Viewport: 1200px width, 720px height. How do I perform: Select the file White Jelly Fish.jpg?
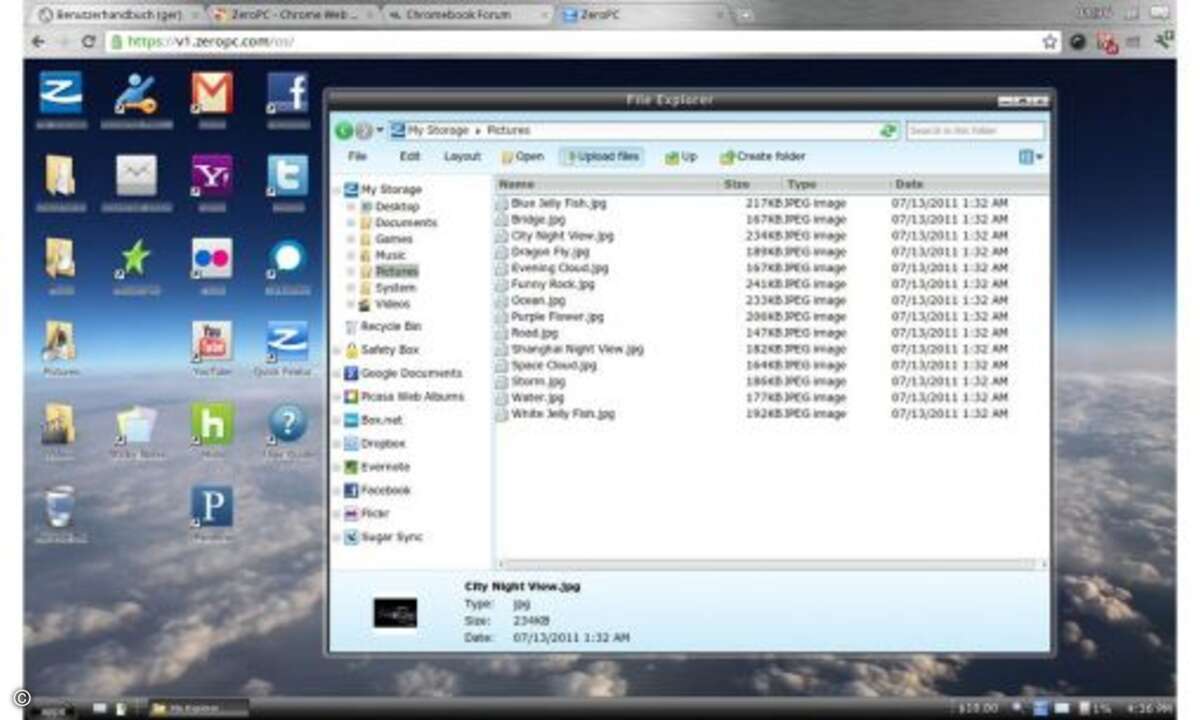click(x=556, y=414)
